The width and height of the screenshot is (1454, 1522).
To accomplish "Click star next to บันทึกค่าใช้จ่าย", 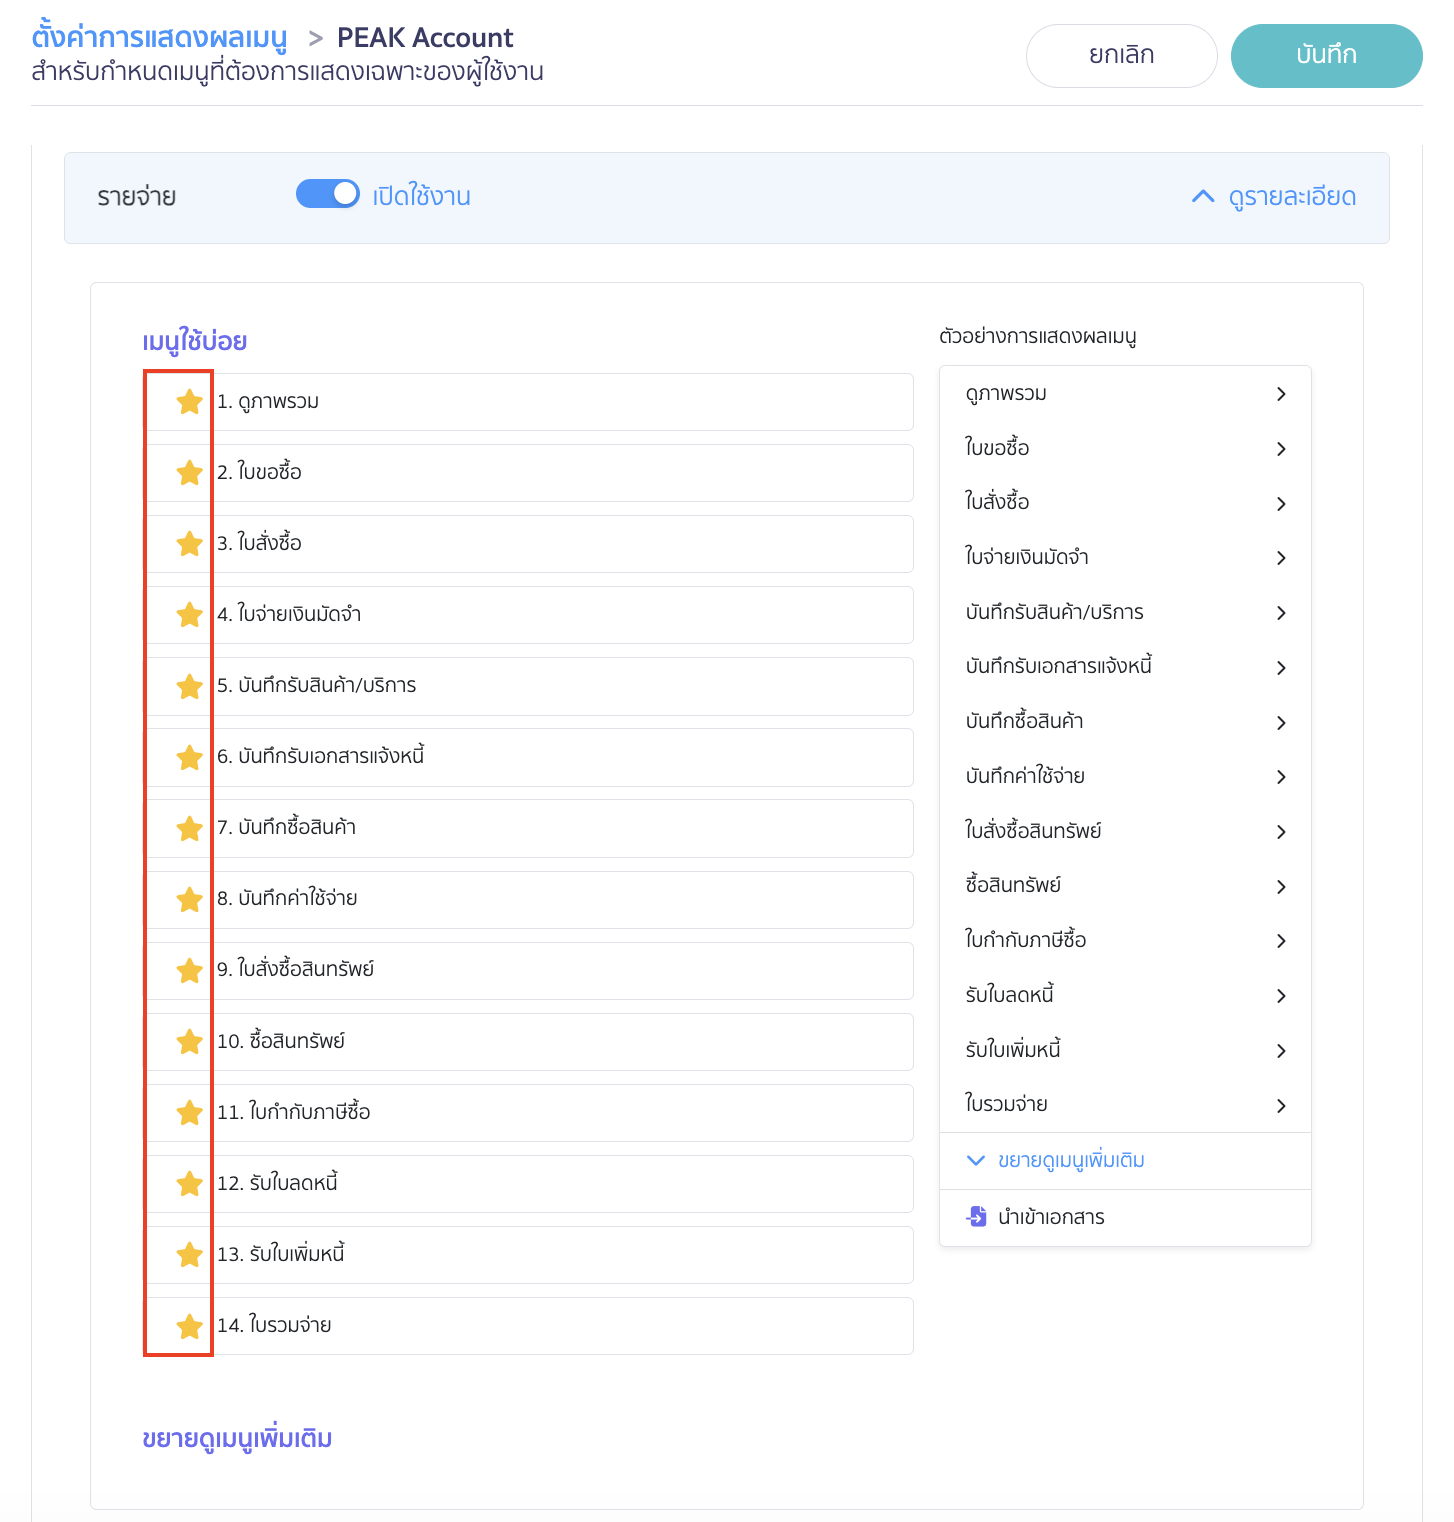I will pyautogui.click(x=189, y=900).
